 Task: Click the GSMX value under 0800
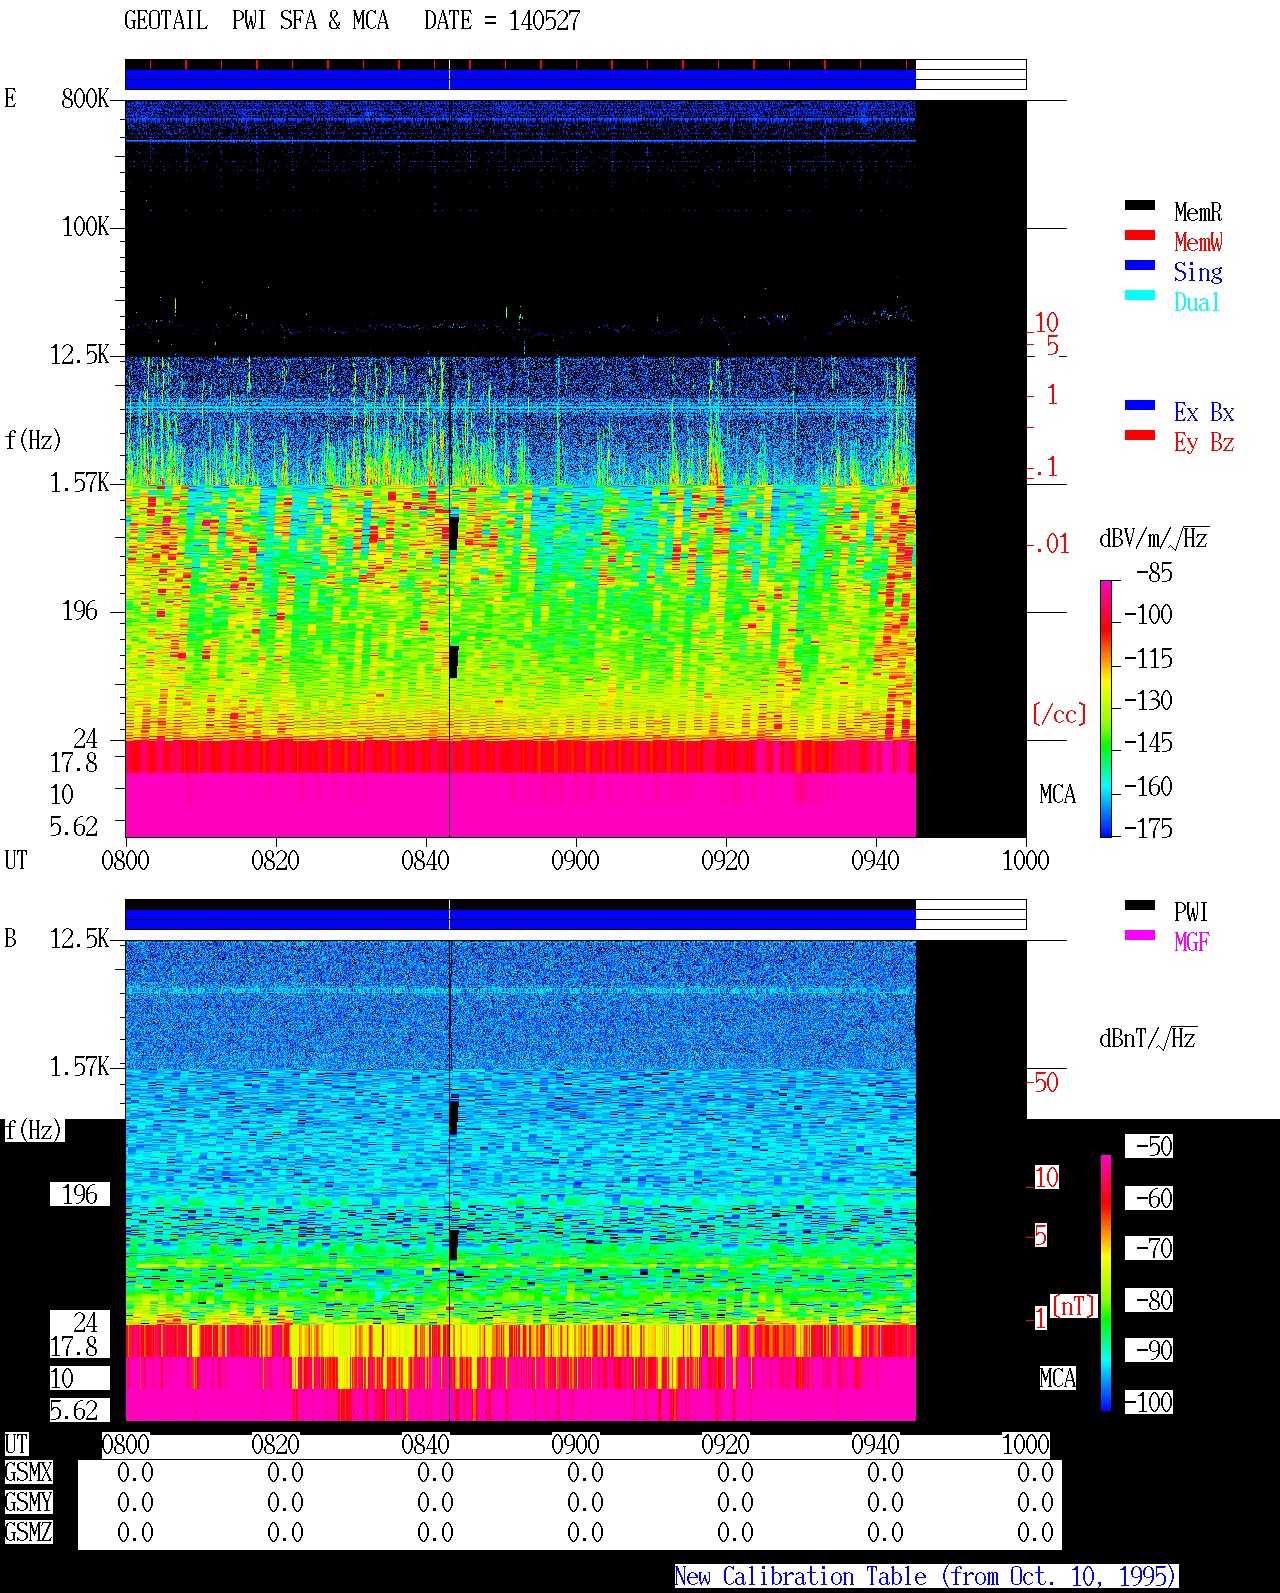click(135, 1472)
